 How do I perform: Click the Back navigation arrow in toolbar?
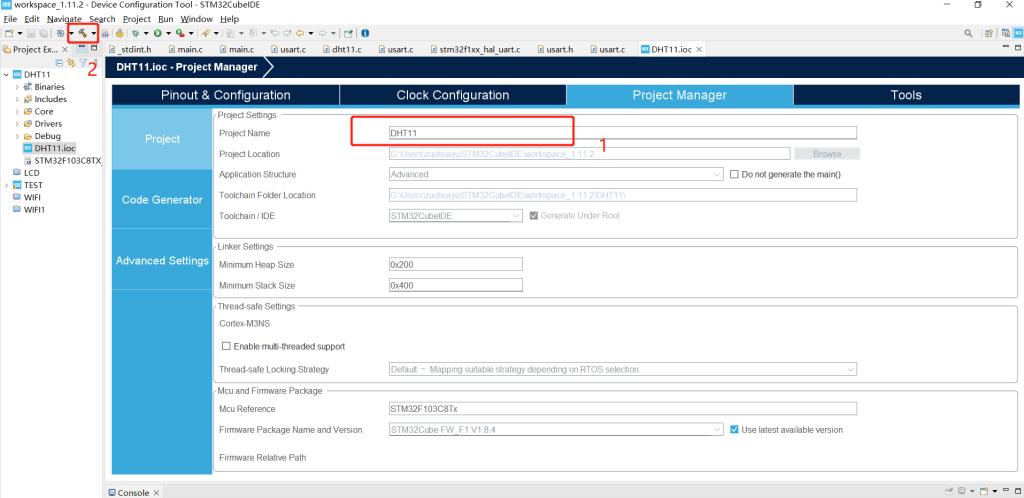[x=300, y=33]
